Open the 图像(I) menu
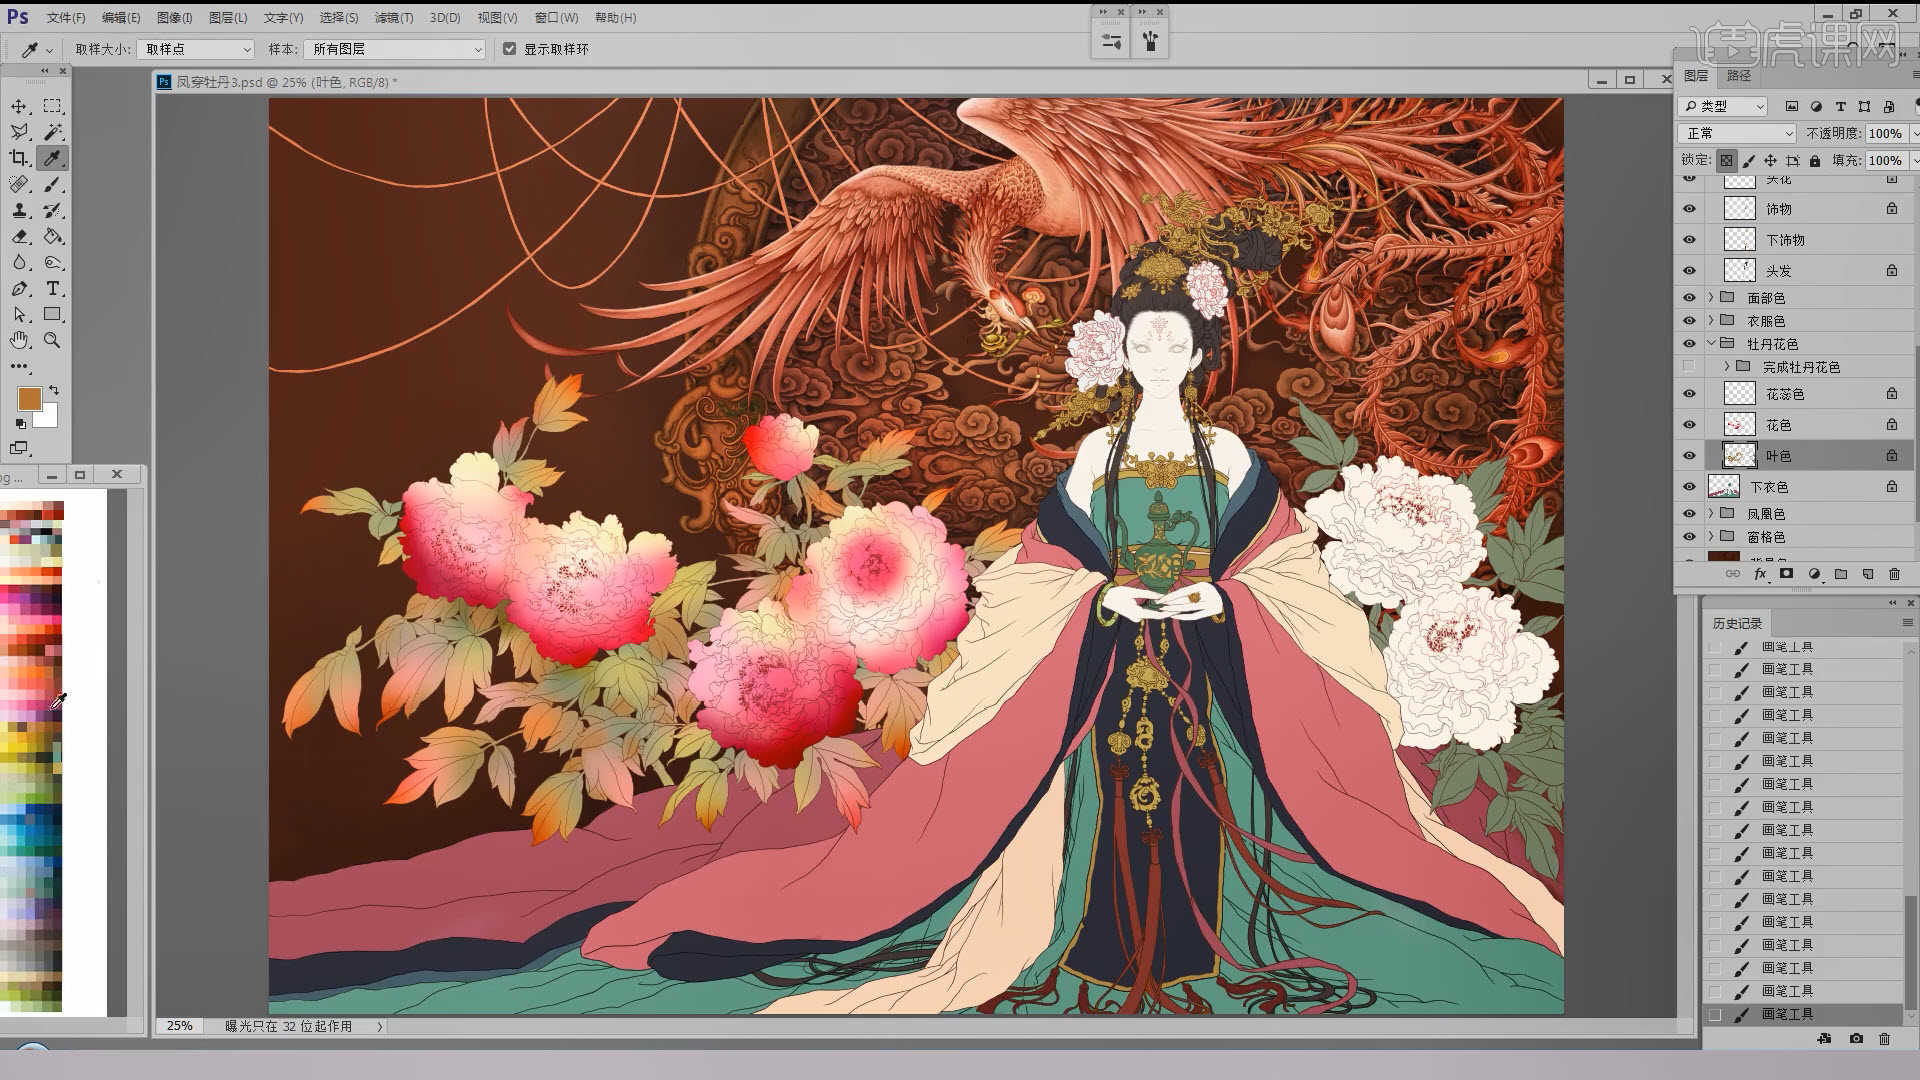The height and width of the screenshot is (1080, 1920). 174,18
